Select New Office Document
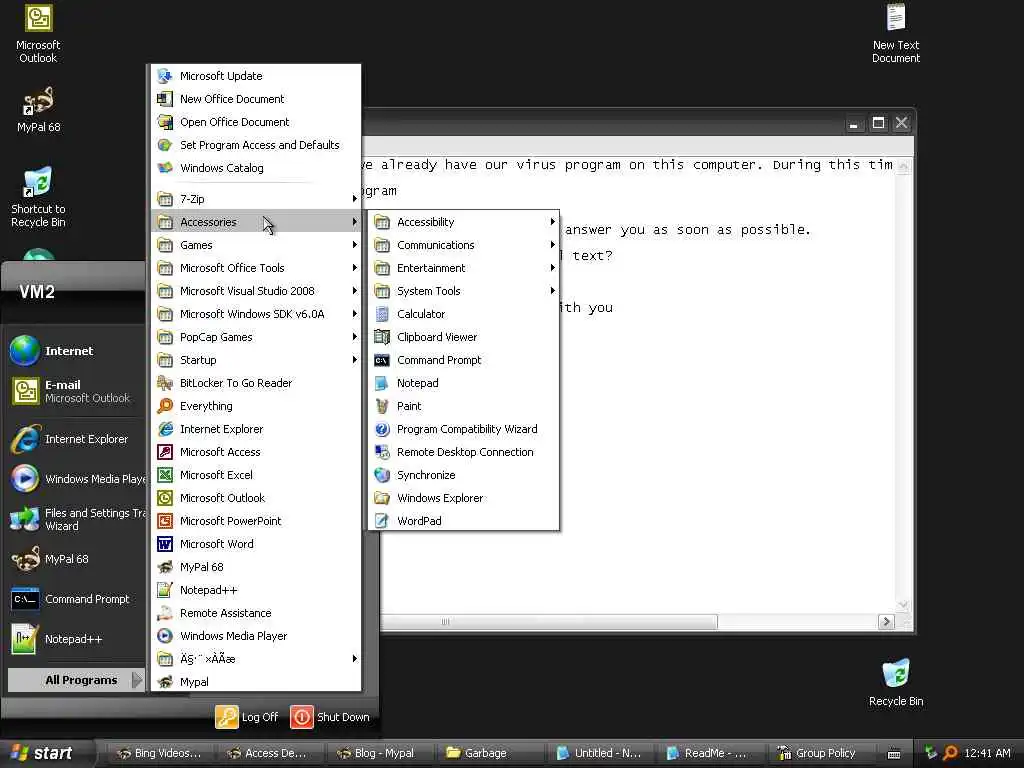1024x768 pixels. [255, 99]
